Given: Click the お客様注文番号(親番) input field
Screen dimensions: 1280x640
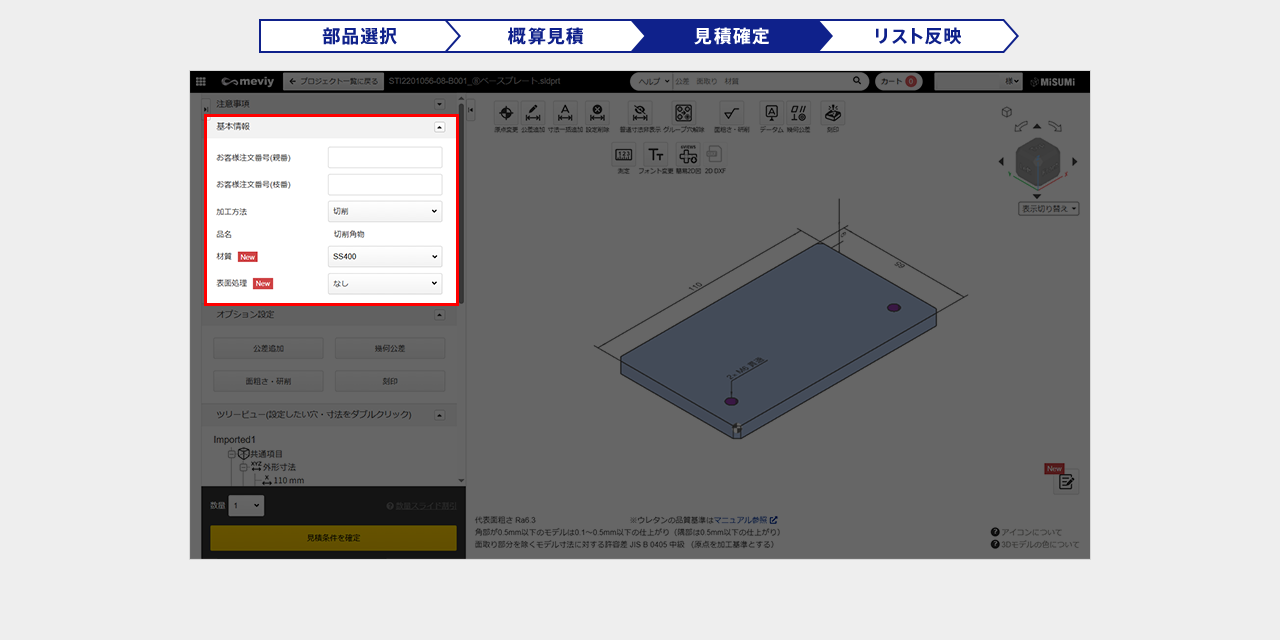Looking at the screenshot, I should [385, 158].
